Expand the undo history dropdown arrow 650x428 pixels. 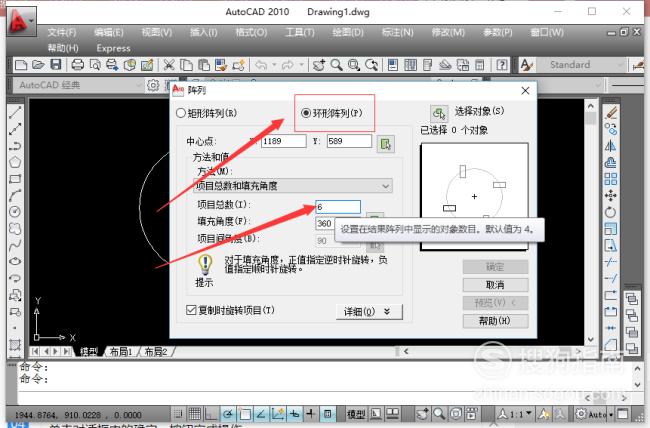pos(274,65)
